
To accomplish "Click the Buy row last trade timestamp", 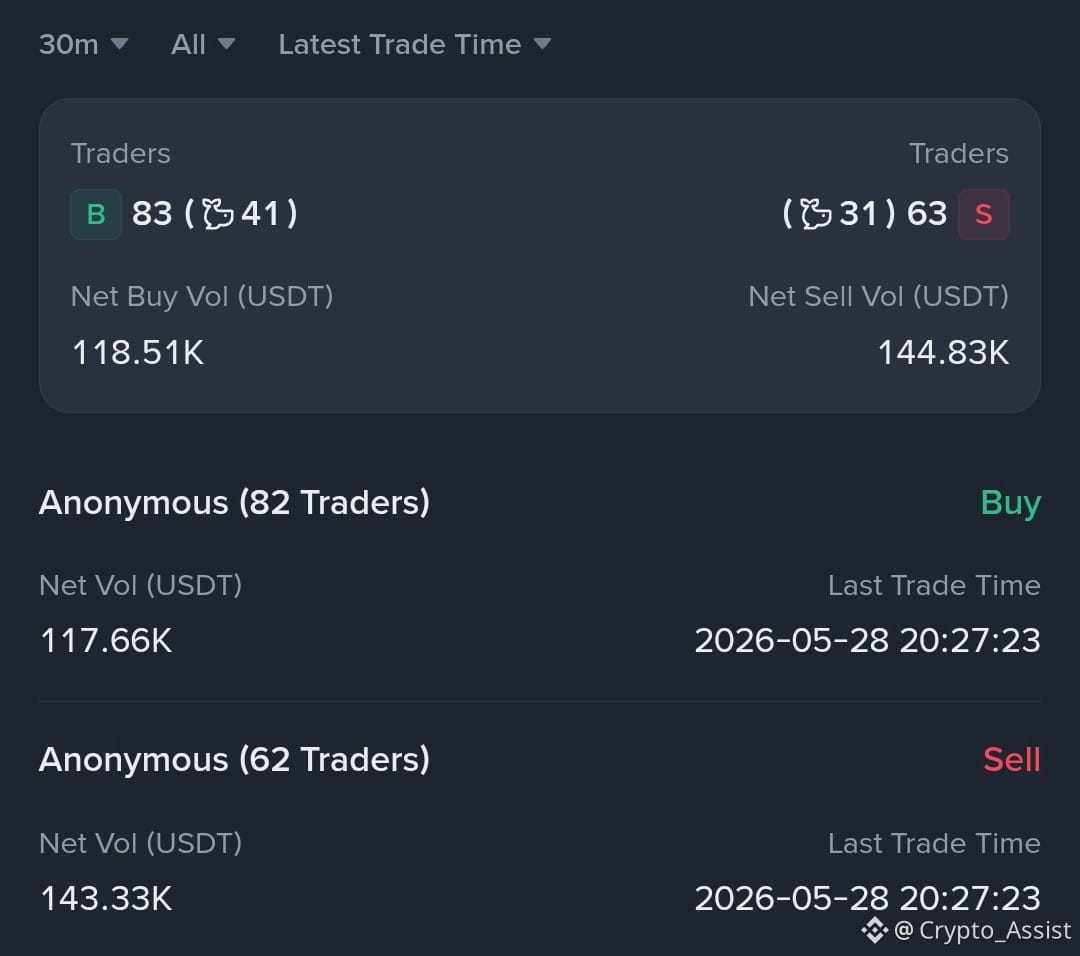I will [x=867, y=641].
